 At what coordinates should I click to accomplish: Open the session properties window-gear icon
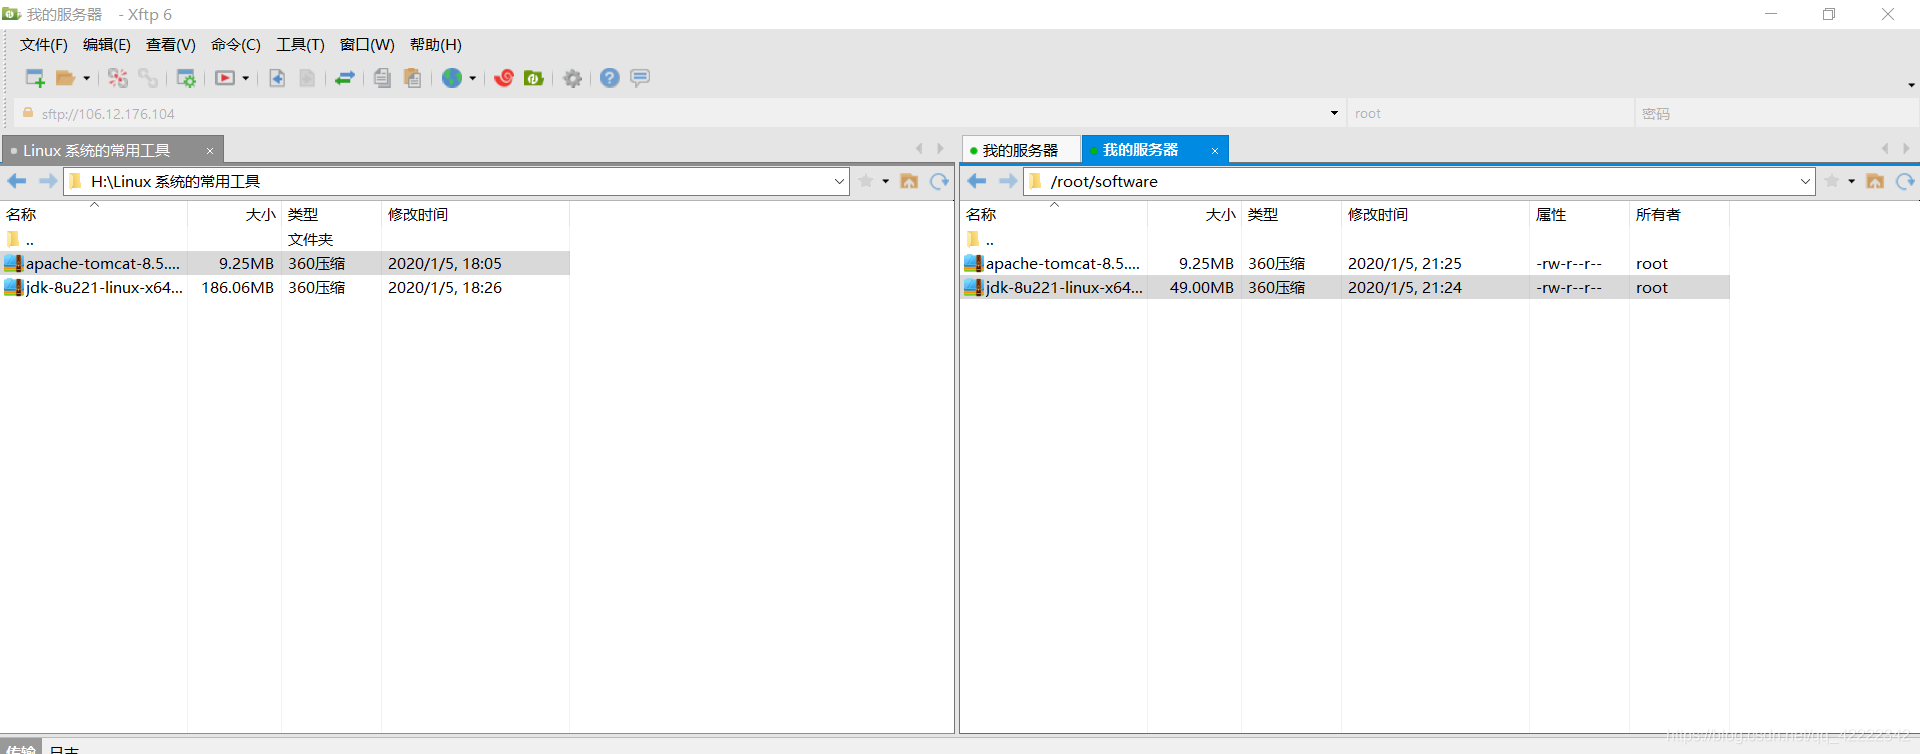tap(186, 78)
